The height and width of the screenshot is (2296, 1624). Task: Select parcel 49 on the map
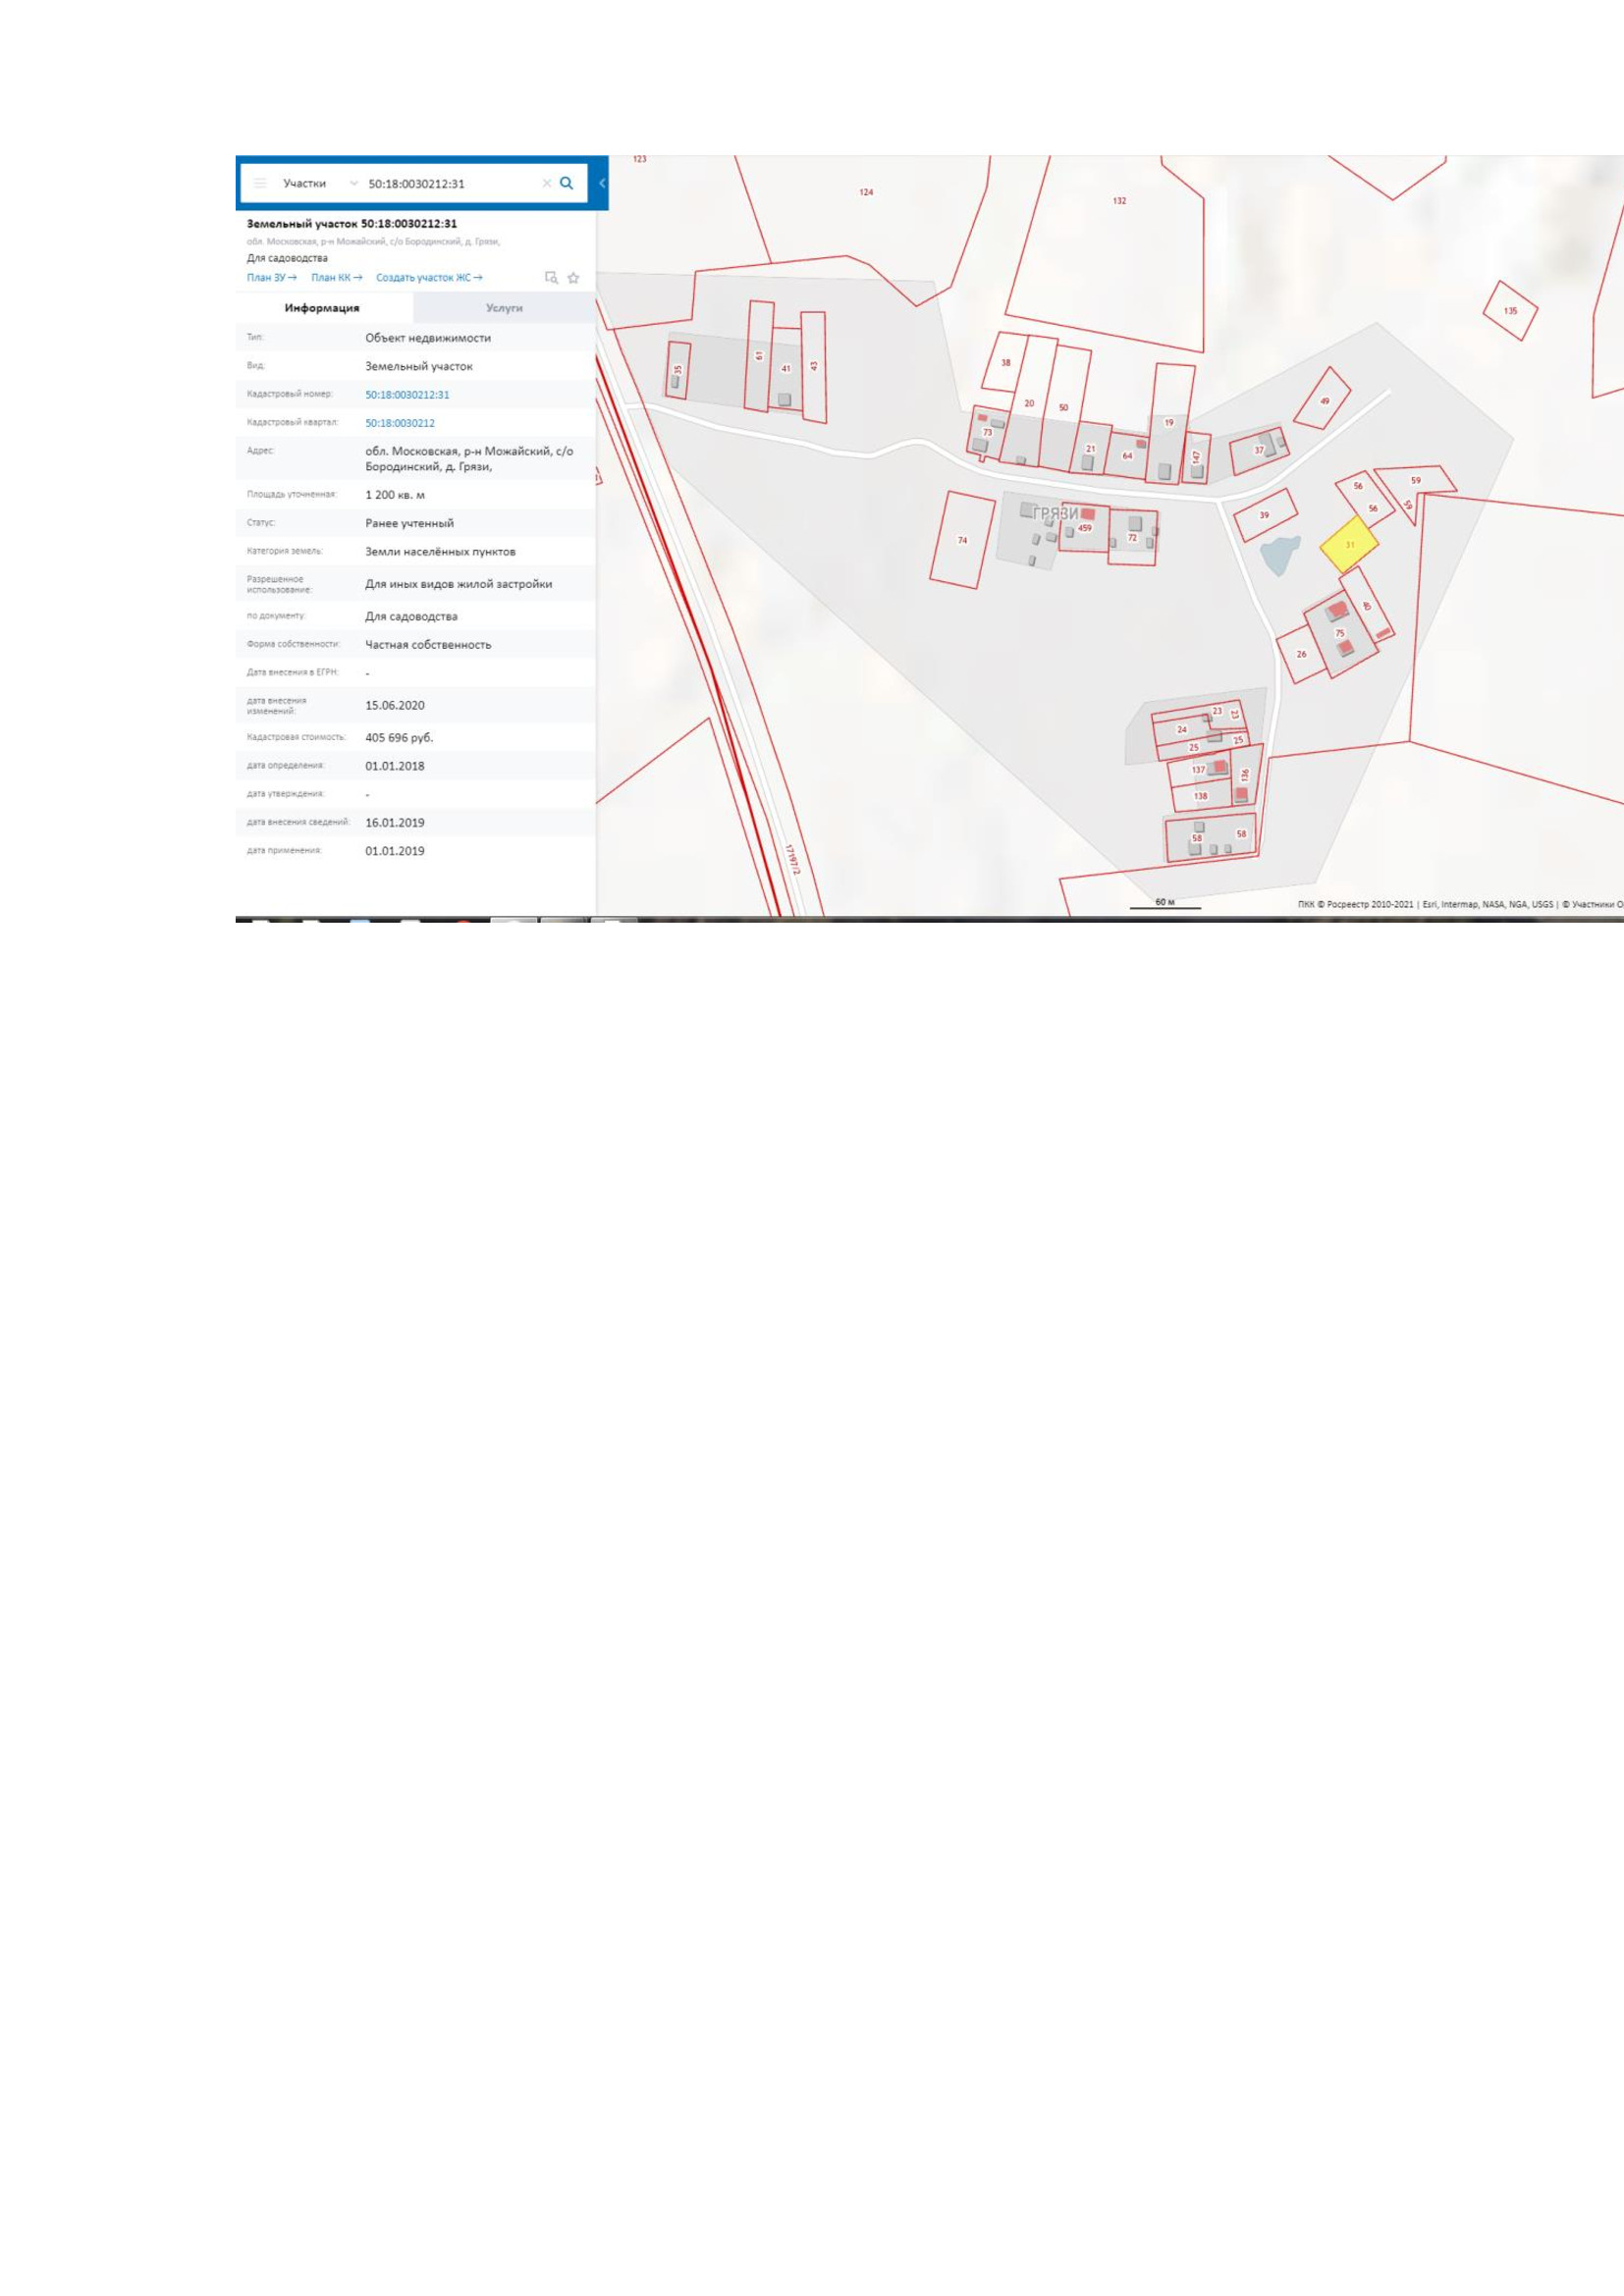coord(1324,400)
